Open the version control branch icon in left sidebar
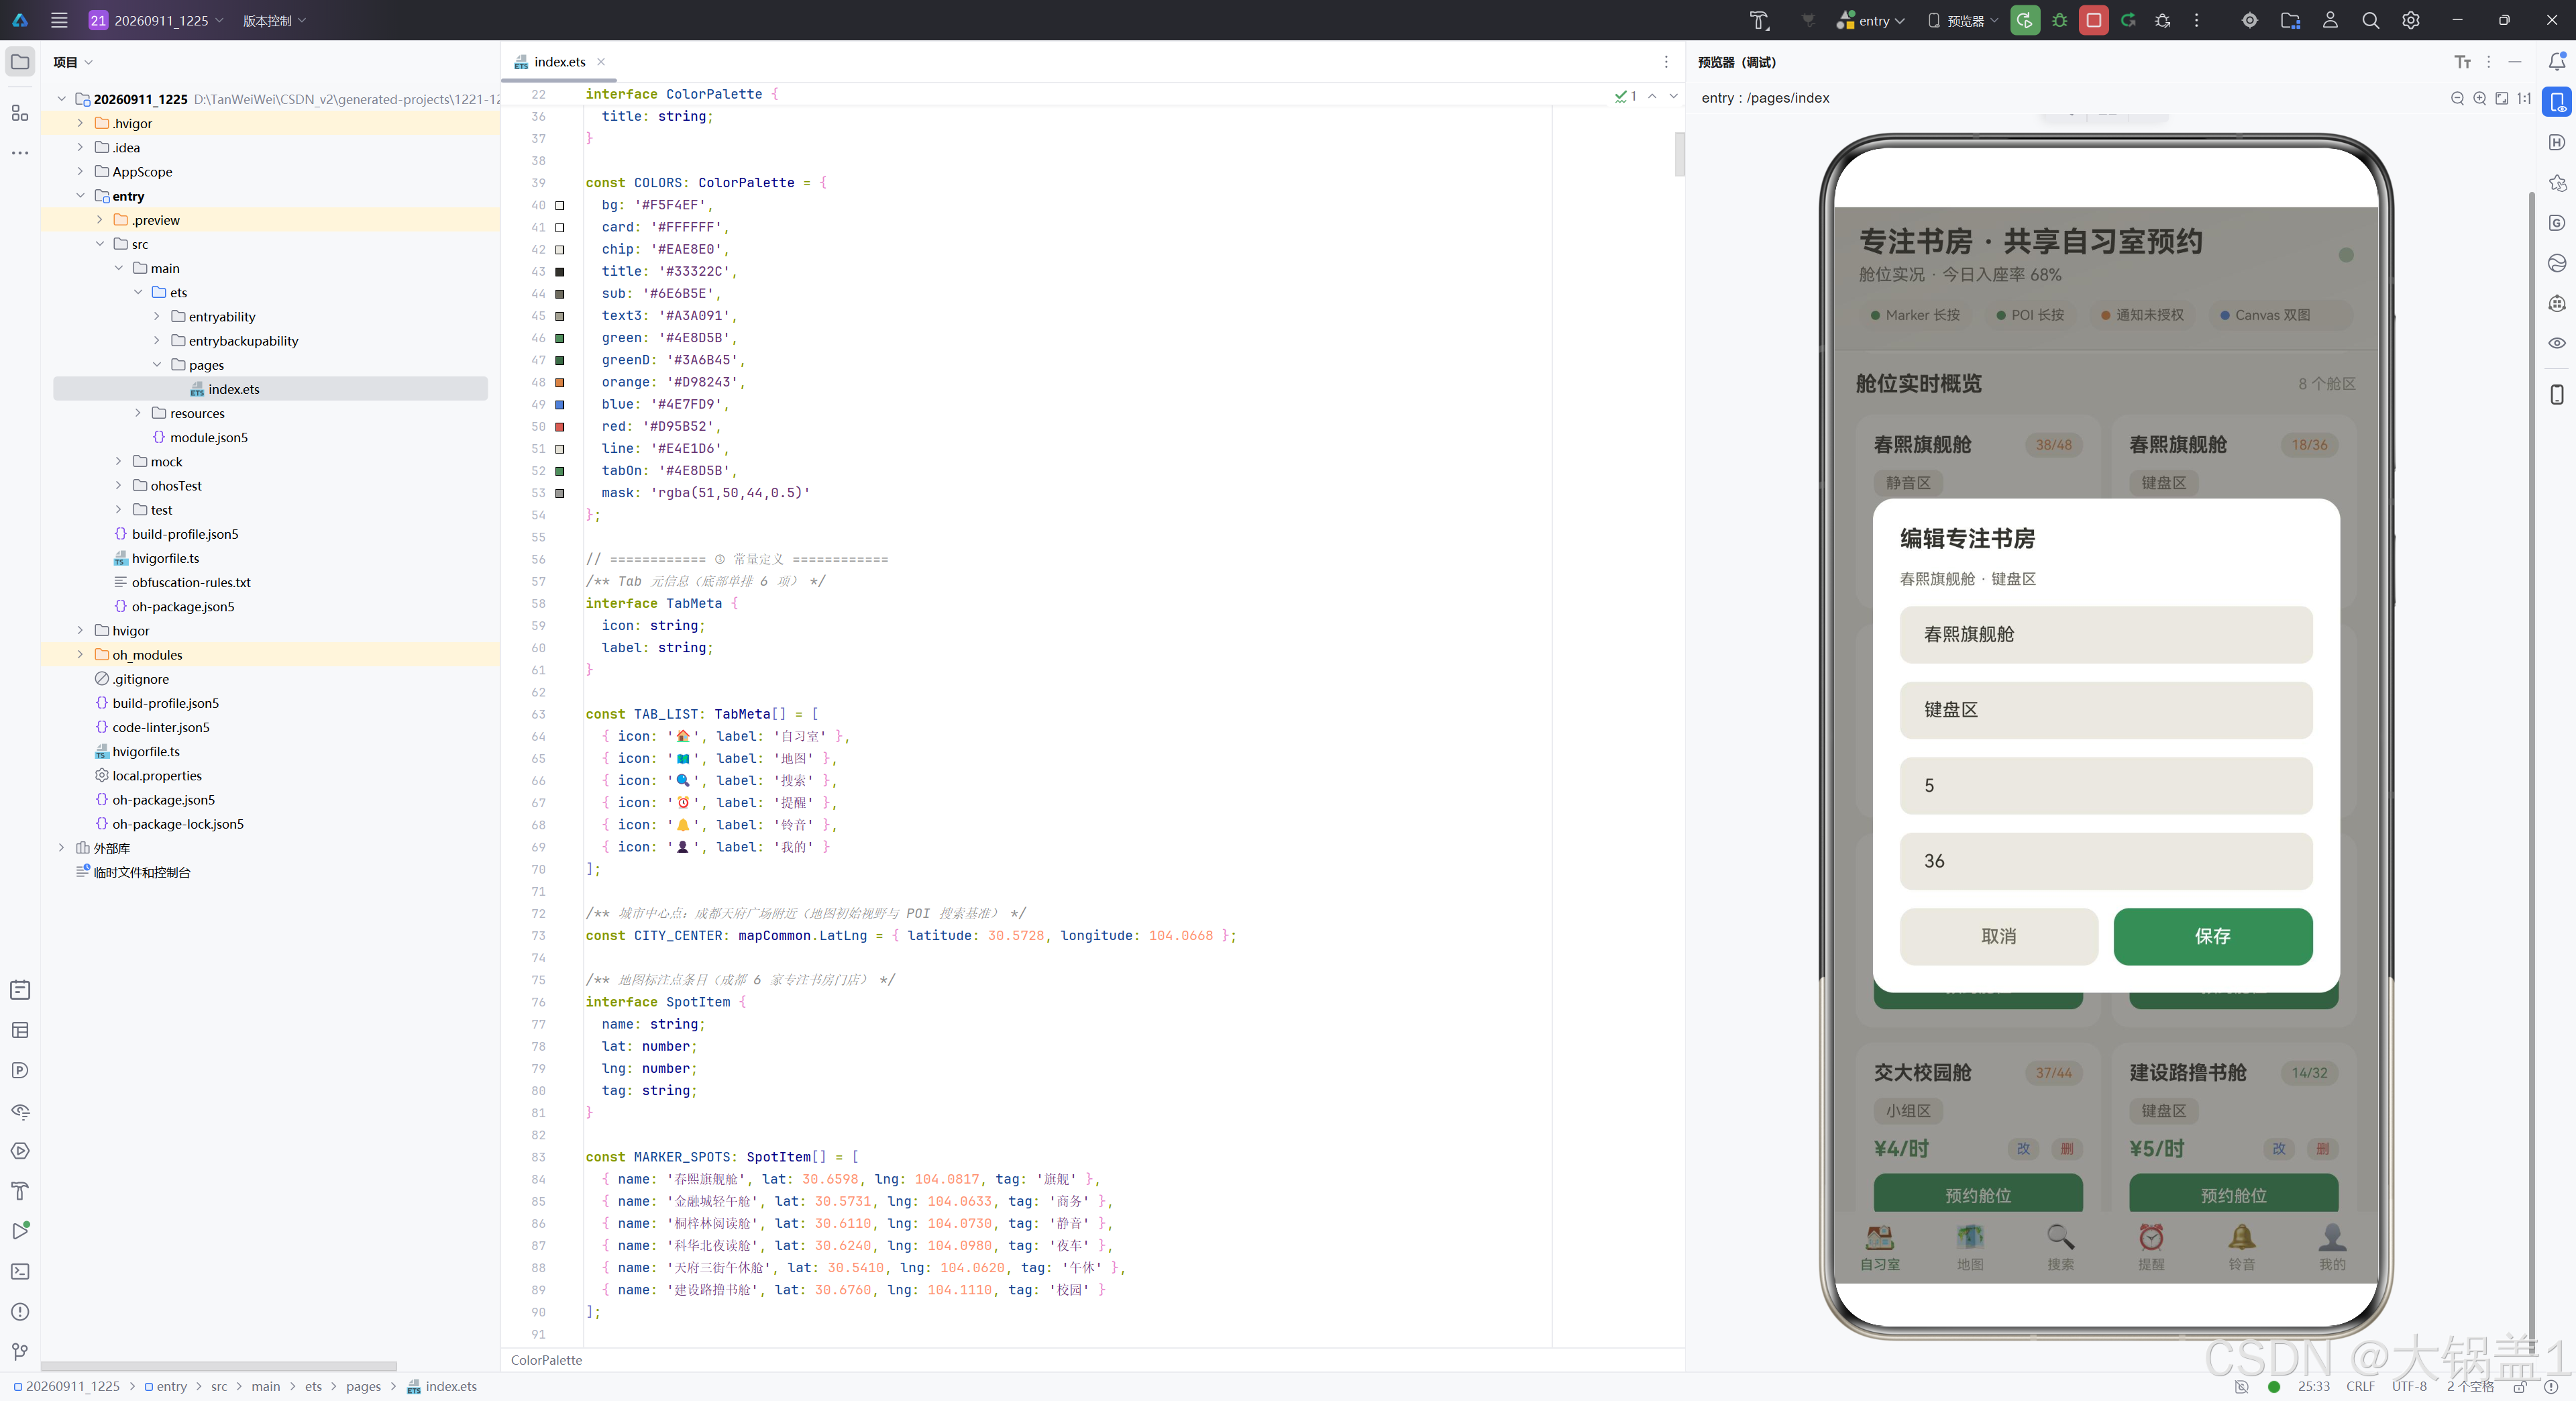Image resolution: width=2576 pixels, height=1401 pixels. click(20, 1351)
